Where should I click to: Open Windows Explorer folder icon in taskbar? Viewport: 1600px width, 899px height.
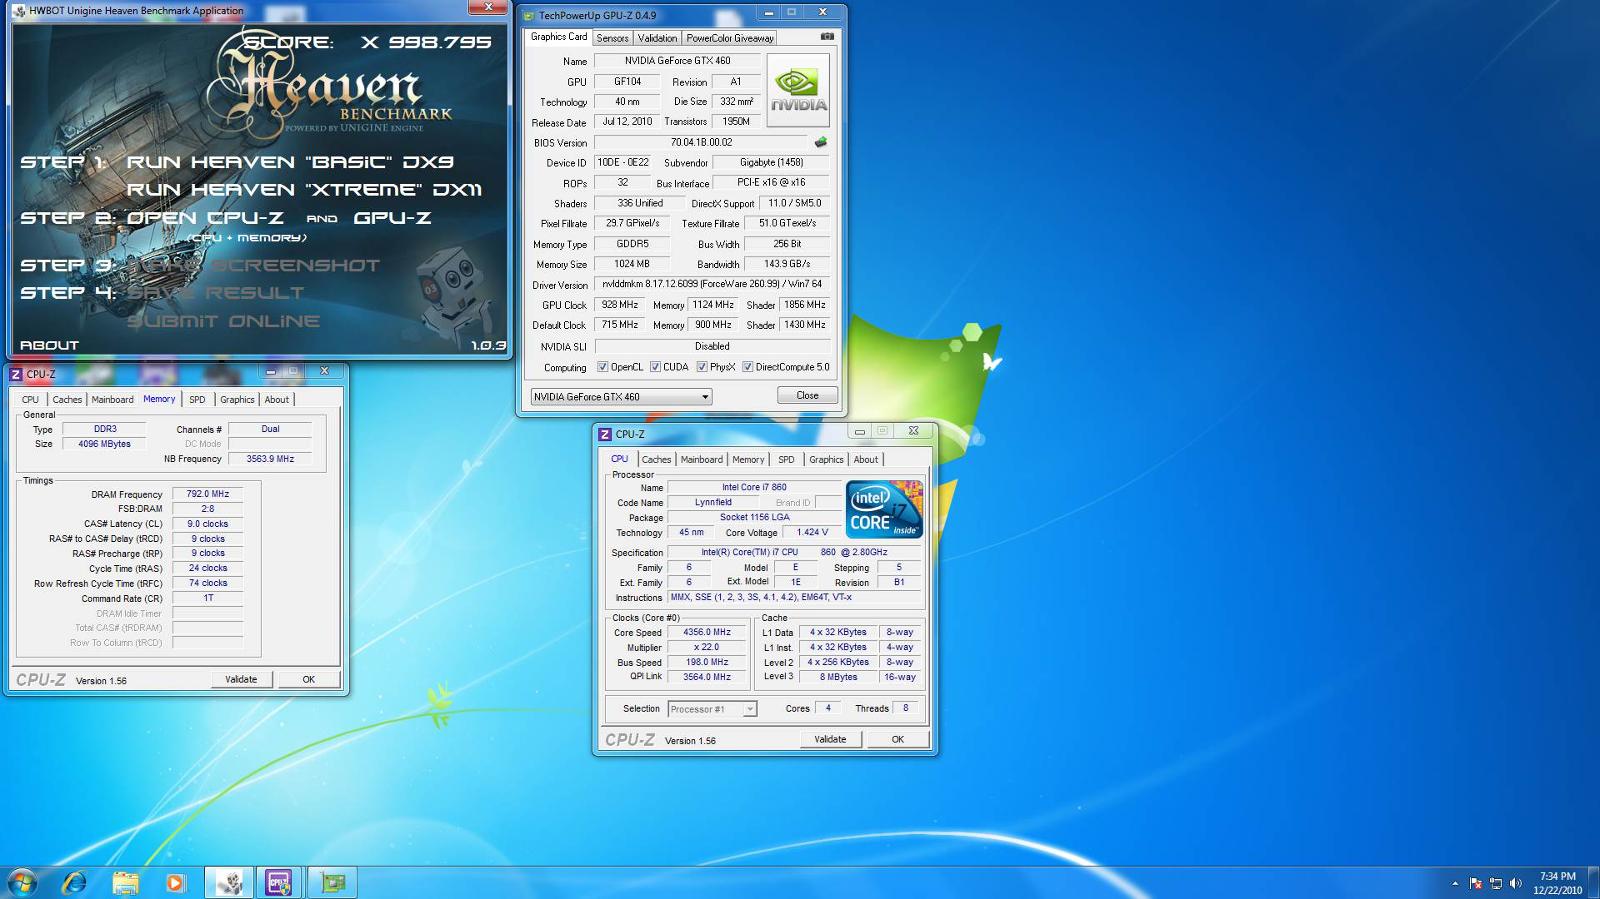(x=125, y=882)
